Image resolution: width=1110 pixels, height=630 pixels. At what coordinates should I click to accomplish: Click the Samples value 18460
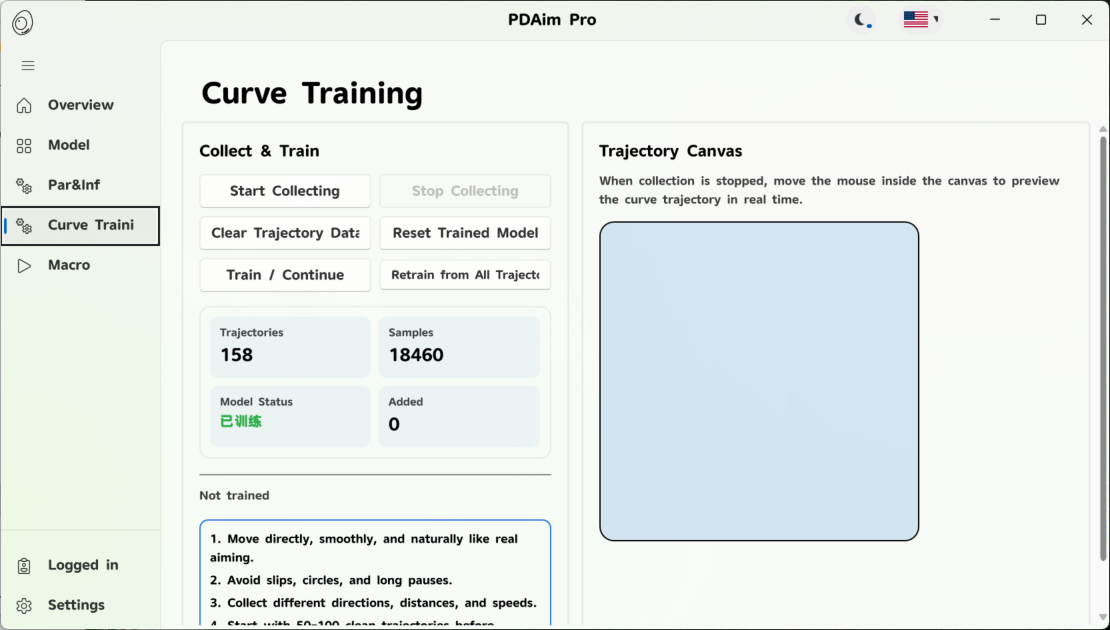coord(416,355)
